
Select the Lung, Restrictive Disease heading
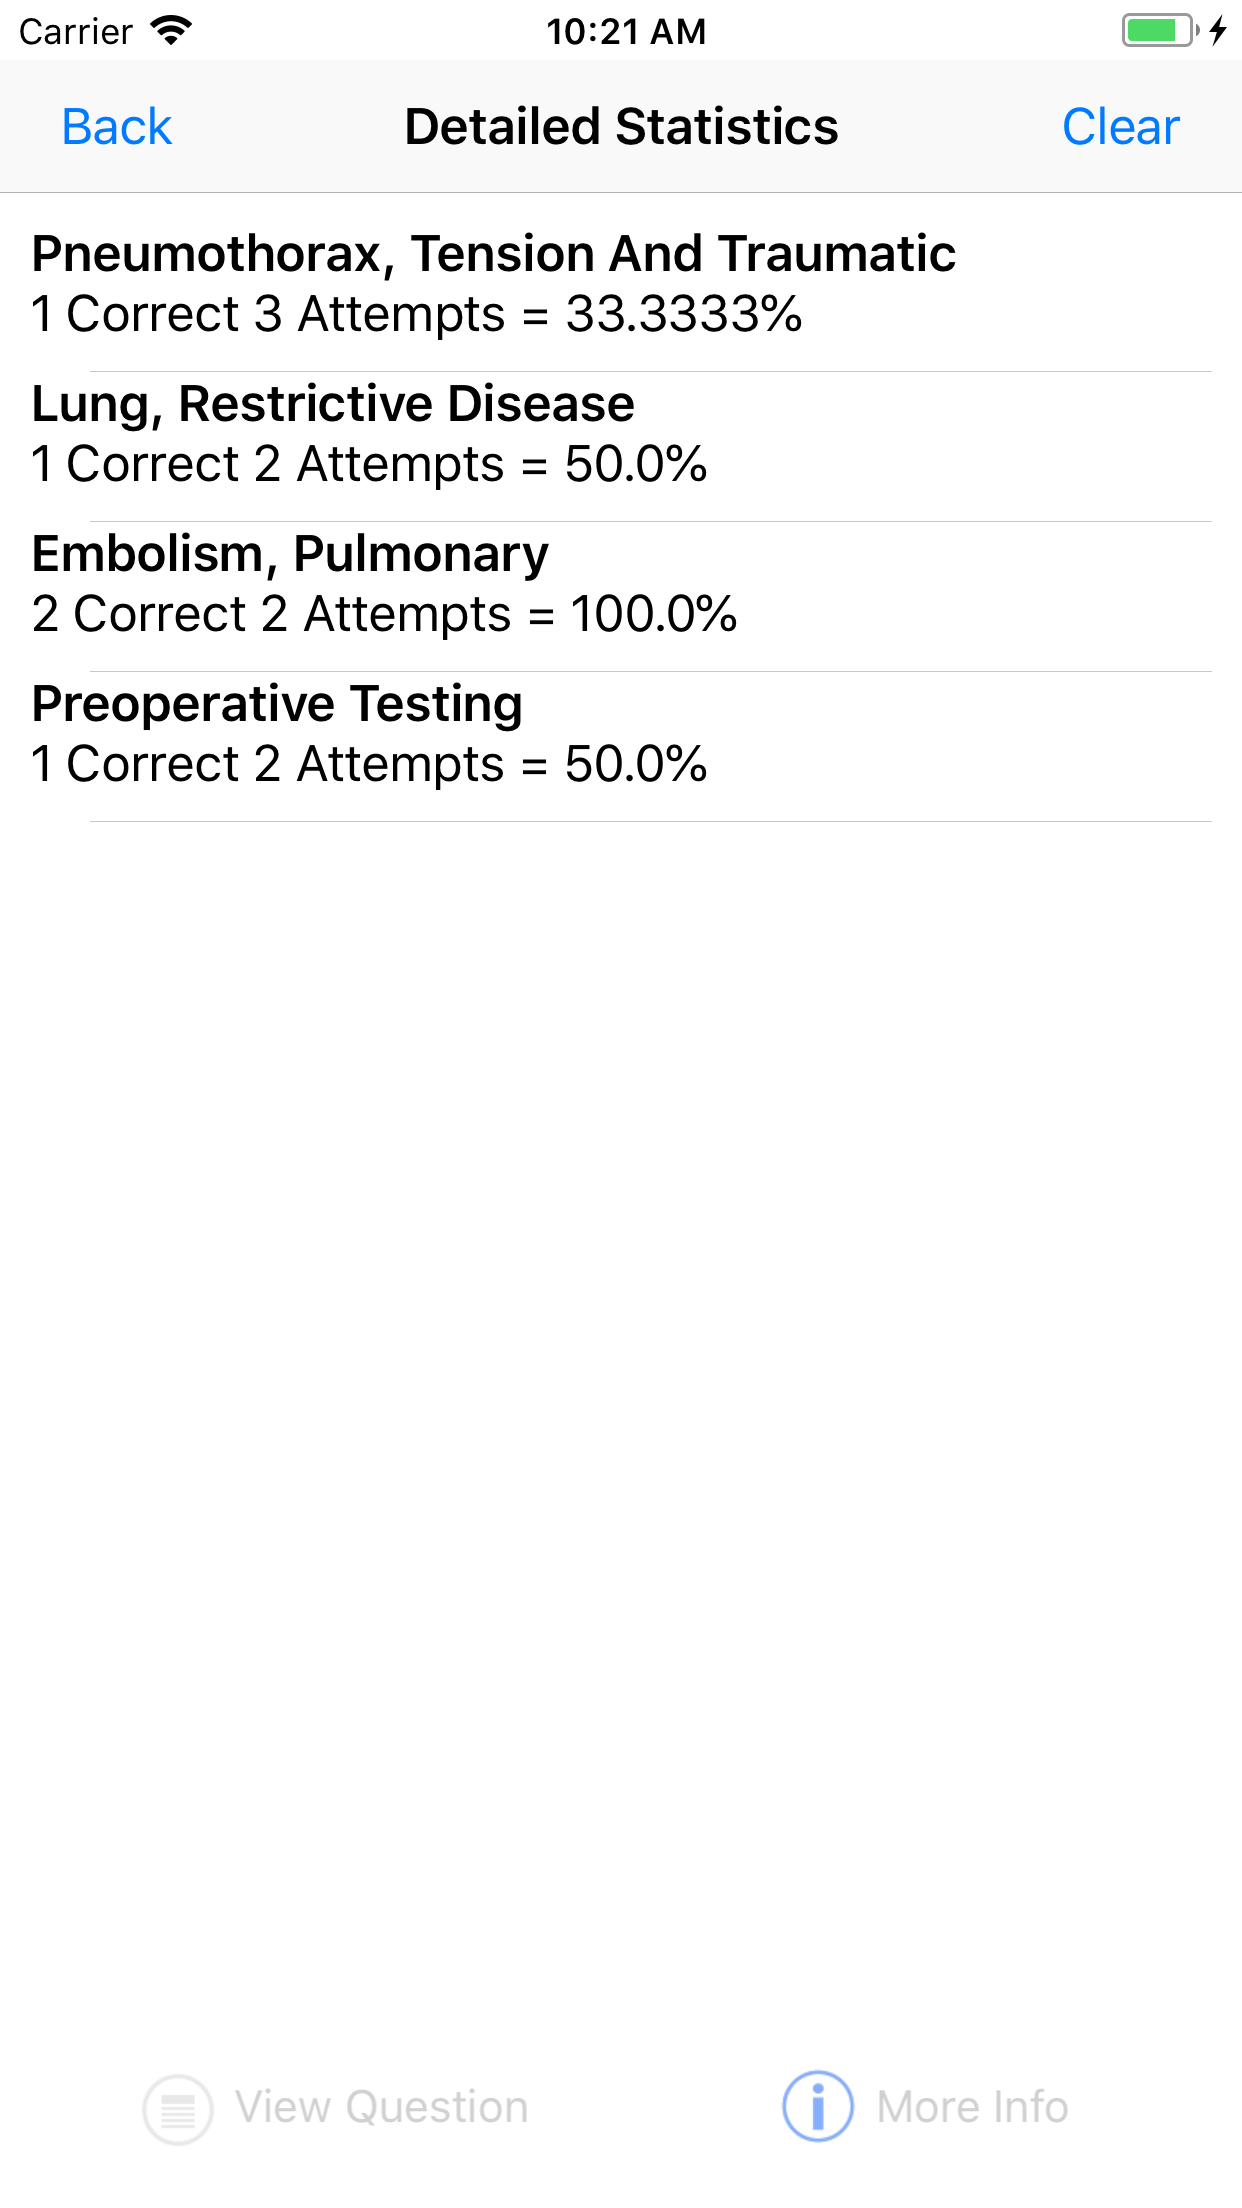[333, 404]
